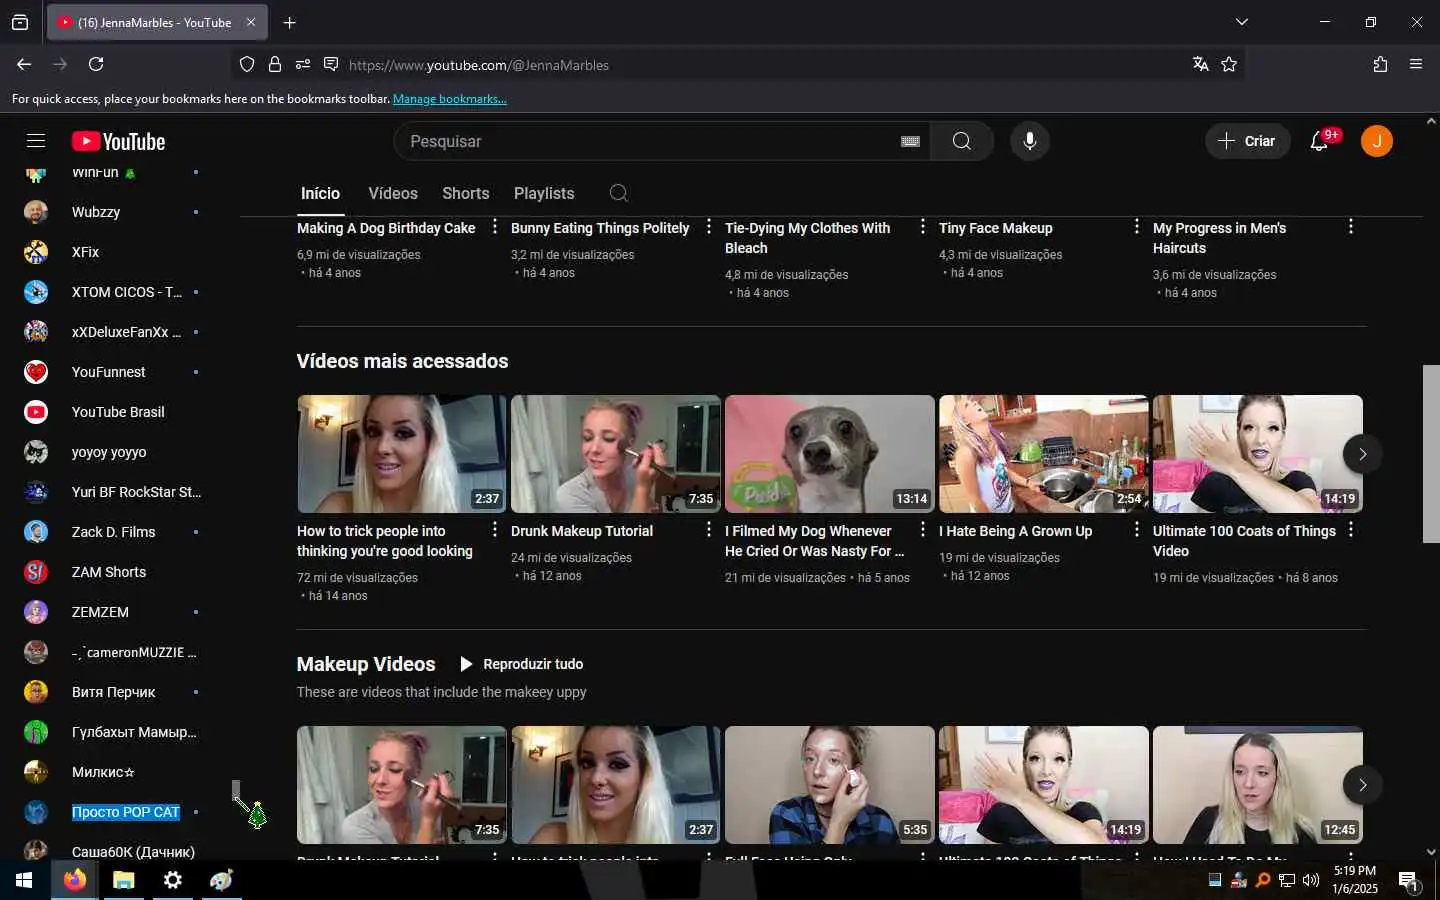Go to YouTube home via logo
1440x900 pixels.
pyautogui.click(x=118, y=142)
